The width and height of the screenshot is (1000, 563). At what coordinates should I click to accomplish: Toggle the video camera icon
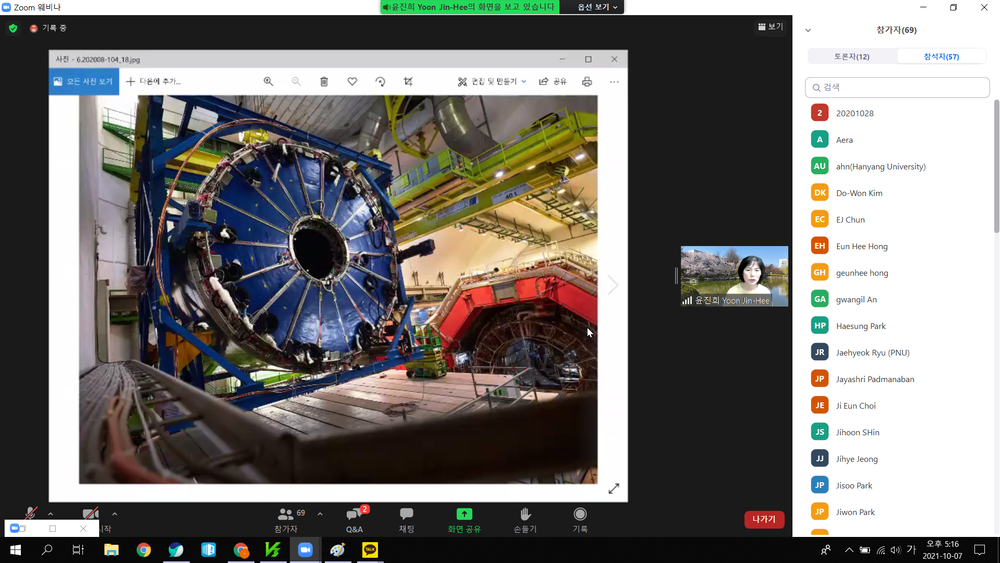click(91, 513)
